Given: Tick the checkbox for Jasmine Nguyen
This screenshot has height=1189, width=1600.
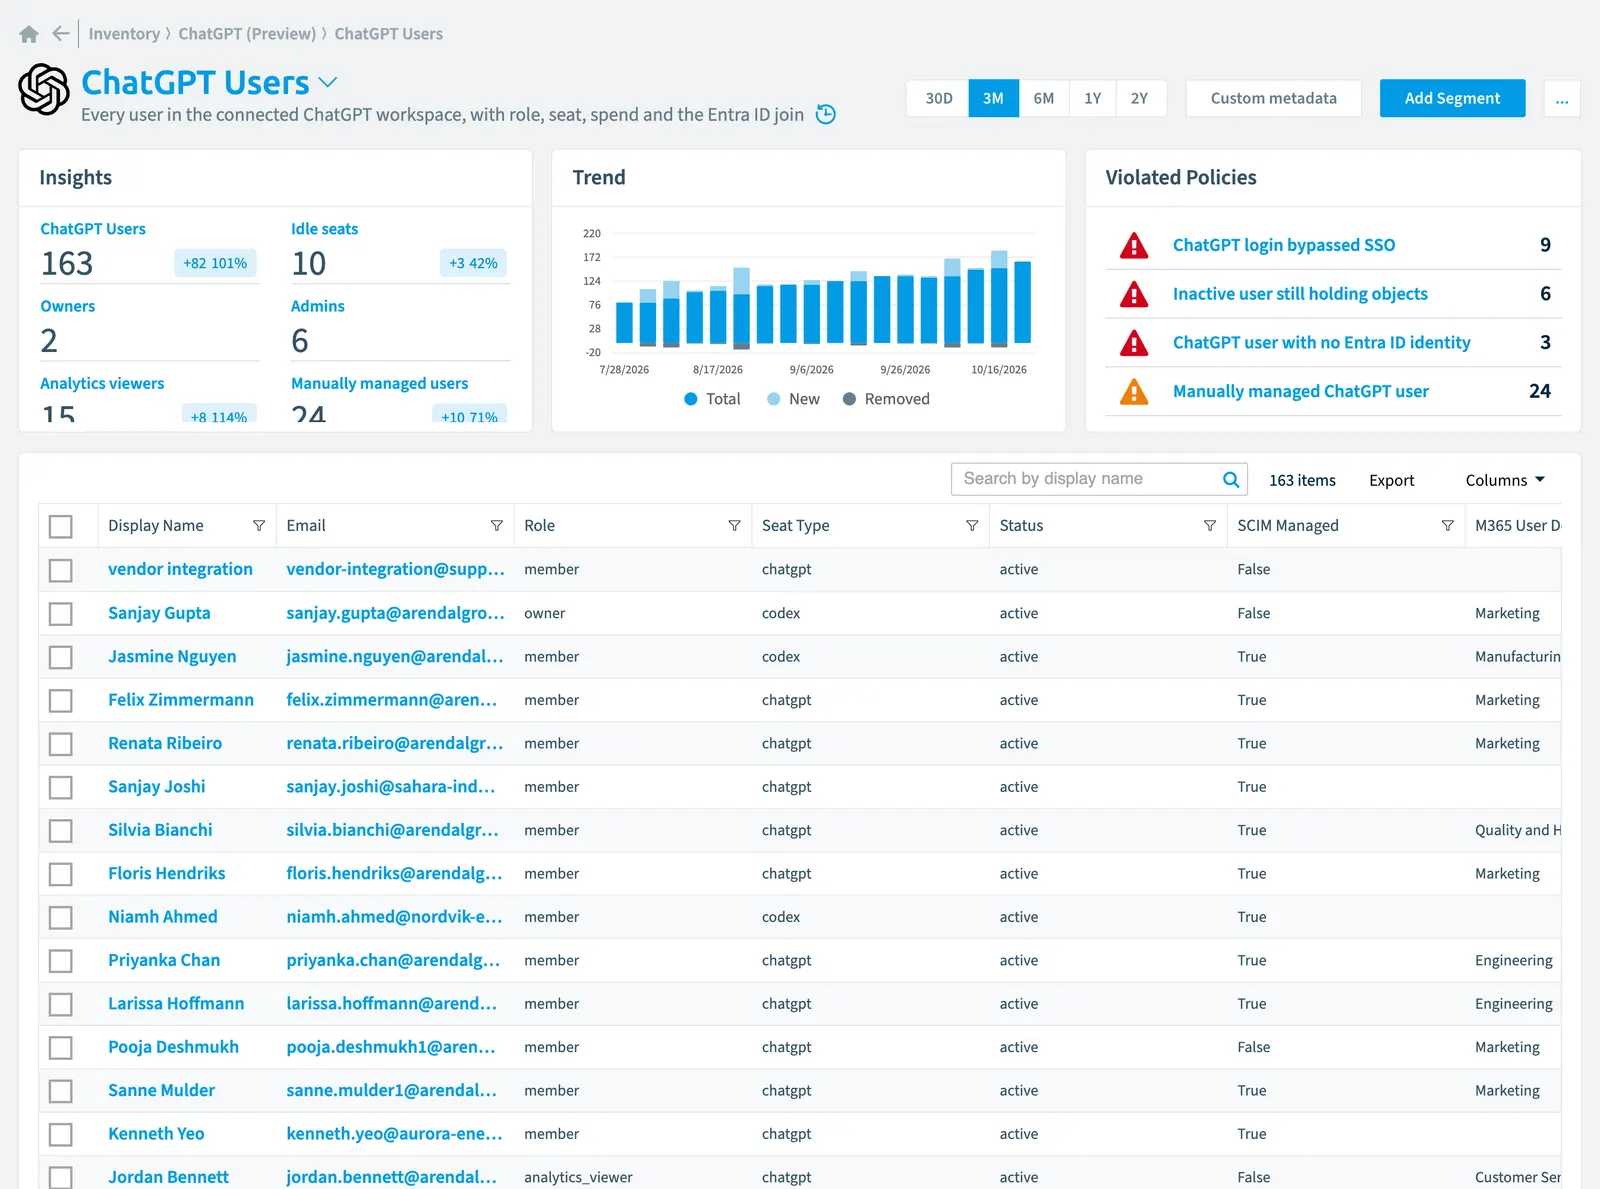Looking at the screenshot, I should pyautogui.click(x=61, y=657).
